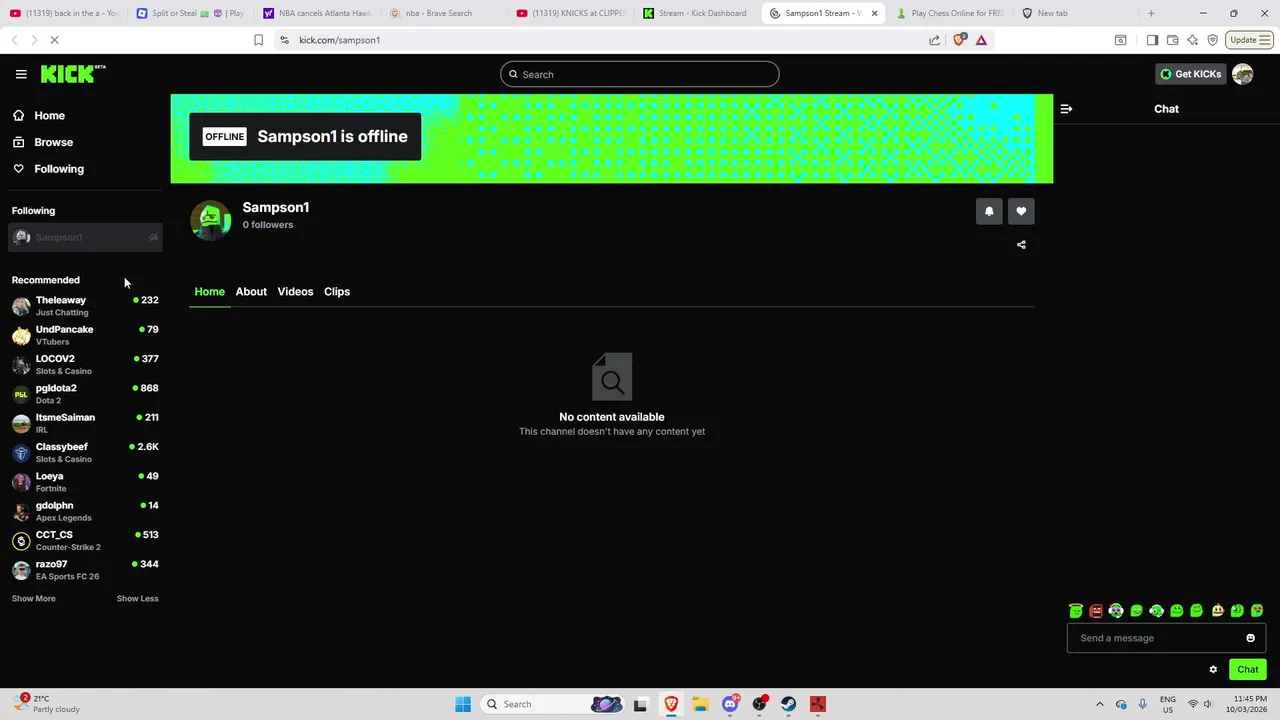This screenshot has height=720, width=1280.
Task: Close the Sampson1 Stream browser tab
Action: pos(874,13)
